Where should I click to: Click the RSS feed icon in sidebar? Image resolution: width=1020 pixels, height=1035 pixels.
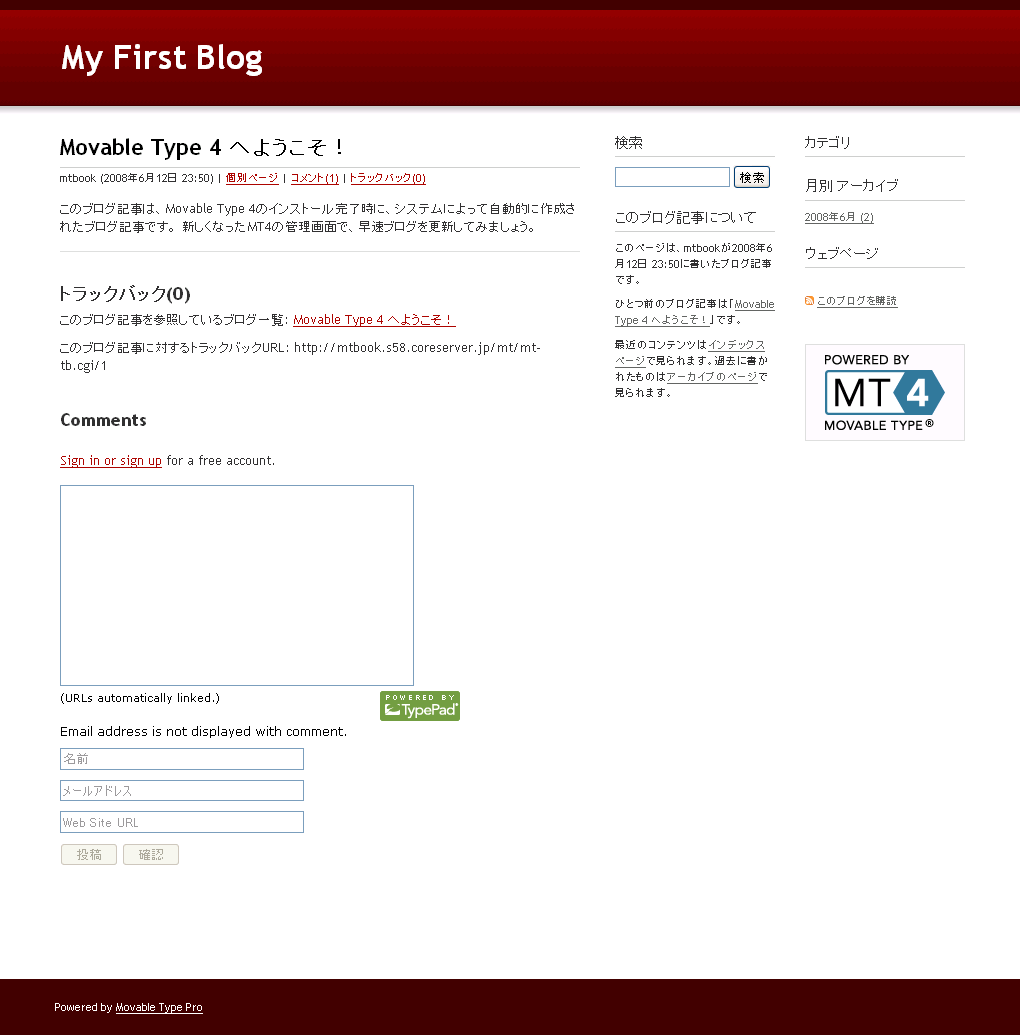[809, 301]
